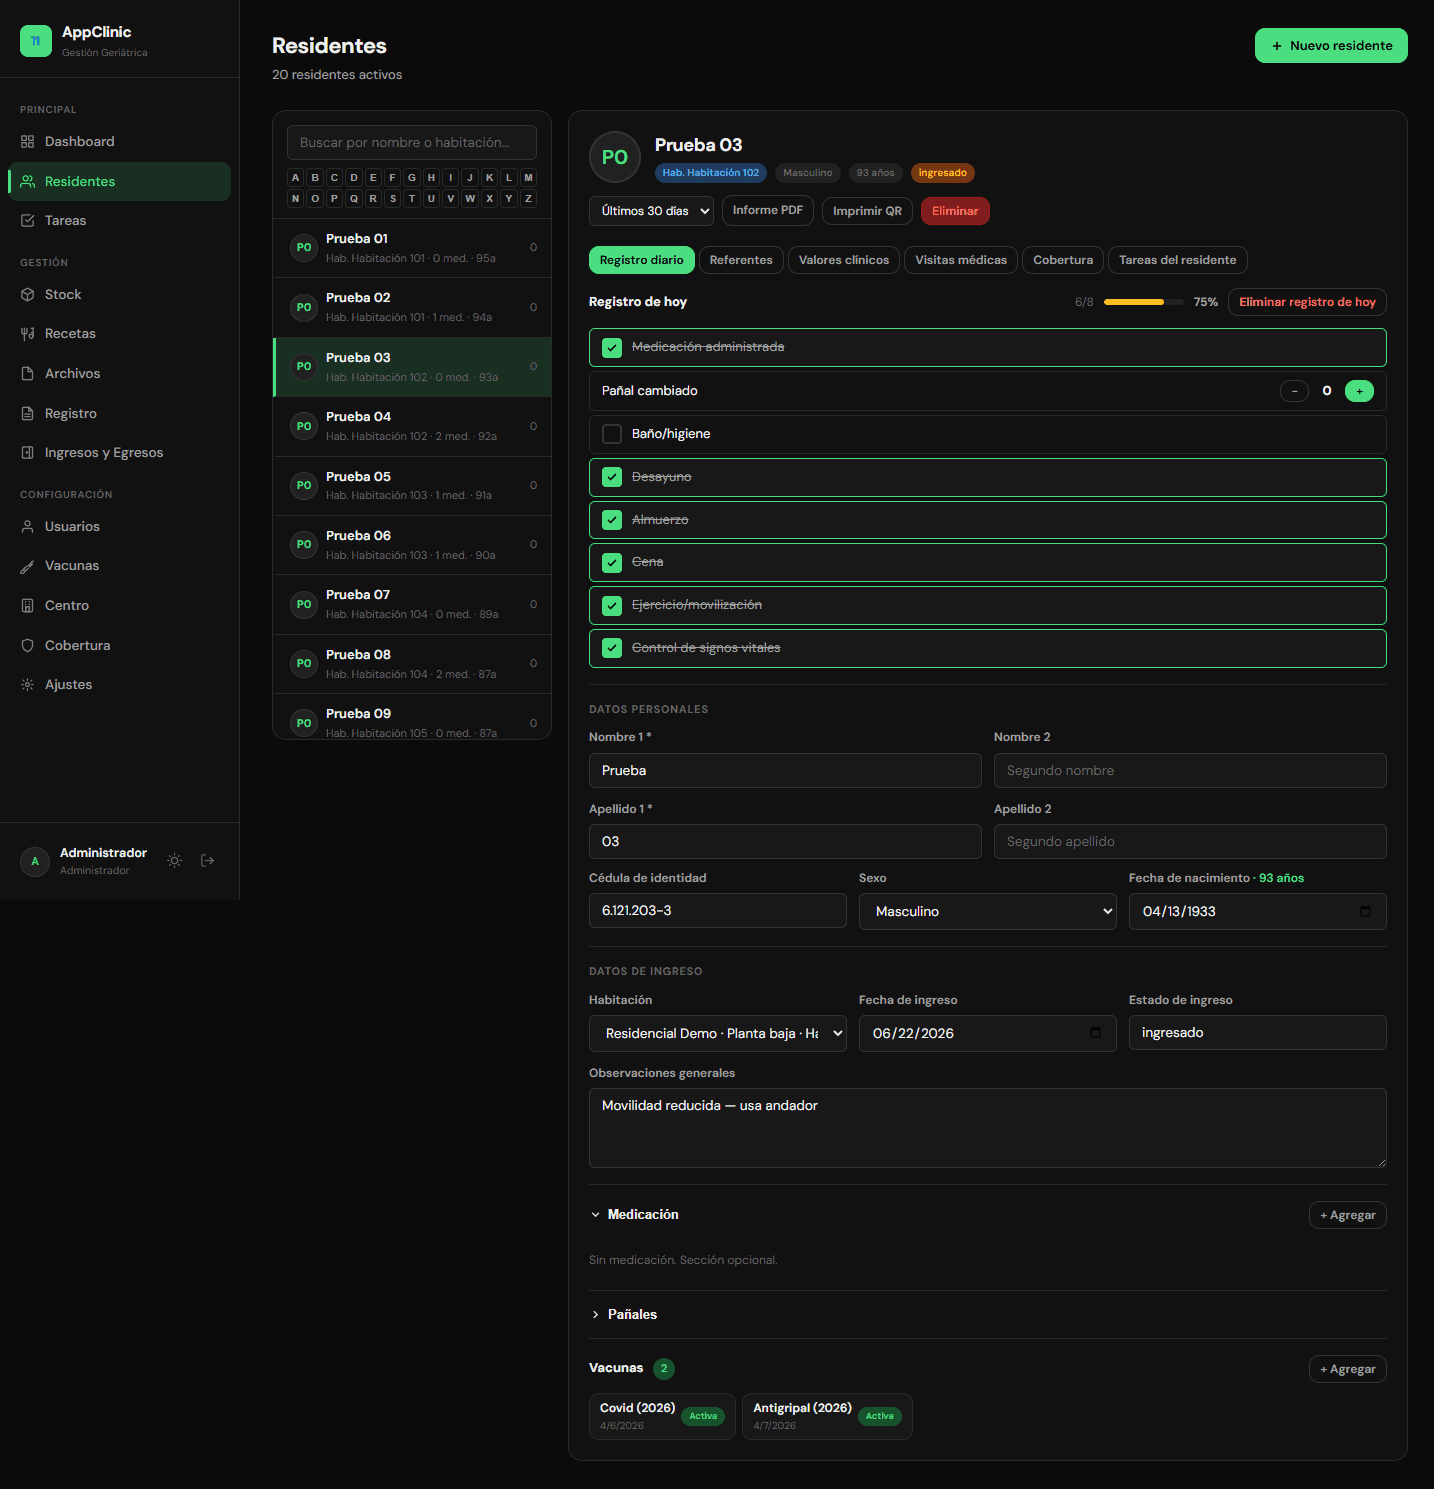Viewport: 1434px width, 1489px height.
Task: Open the Últimos 30 días dropdown
Action: [x=652, y=211]
